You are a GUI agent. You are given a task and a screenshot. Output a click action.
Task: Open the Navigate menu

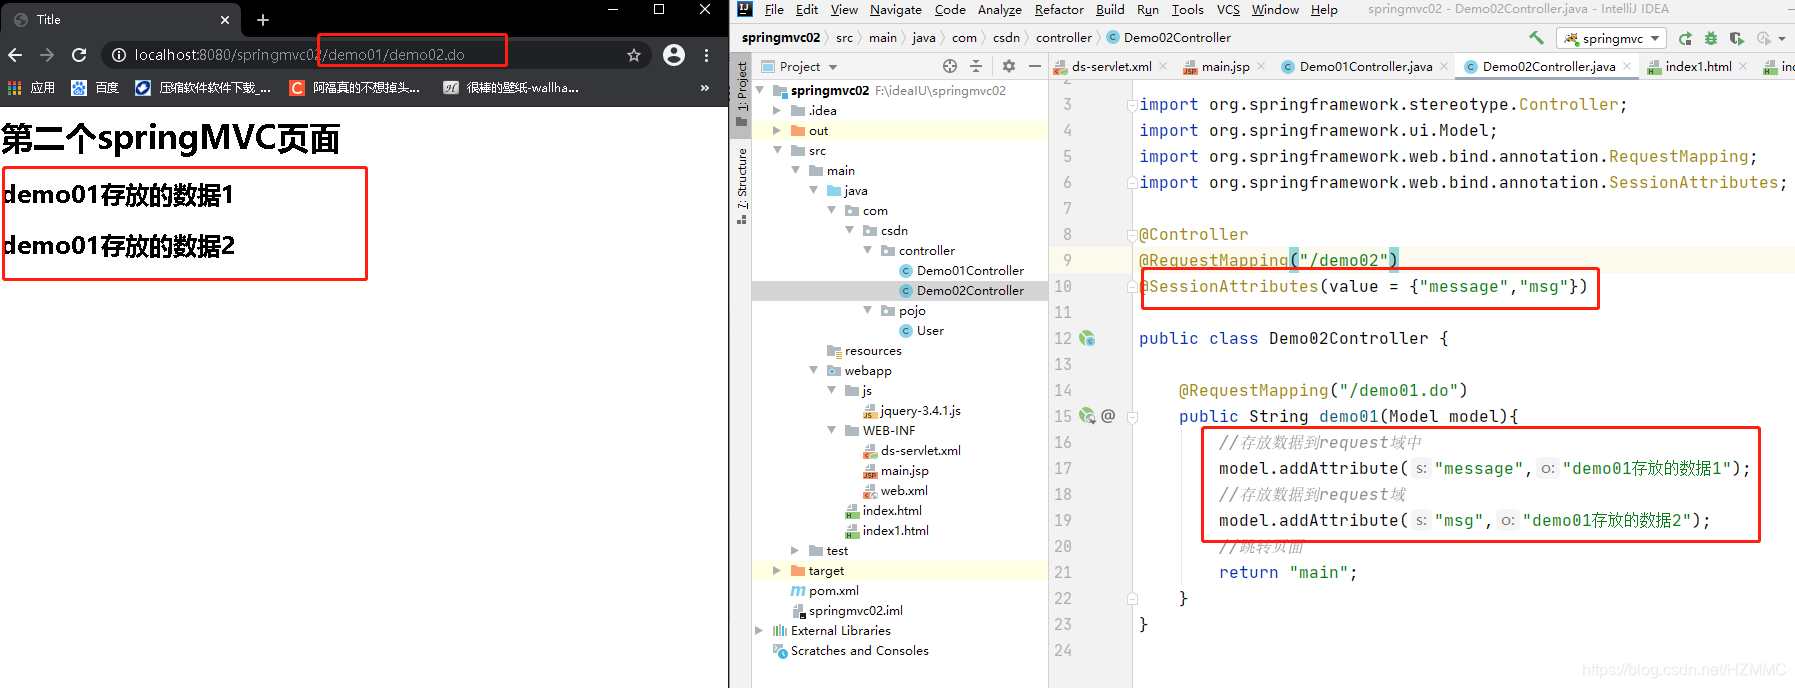coord(896,10)
